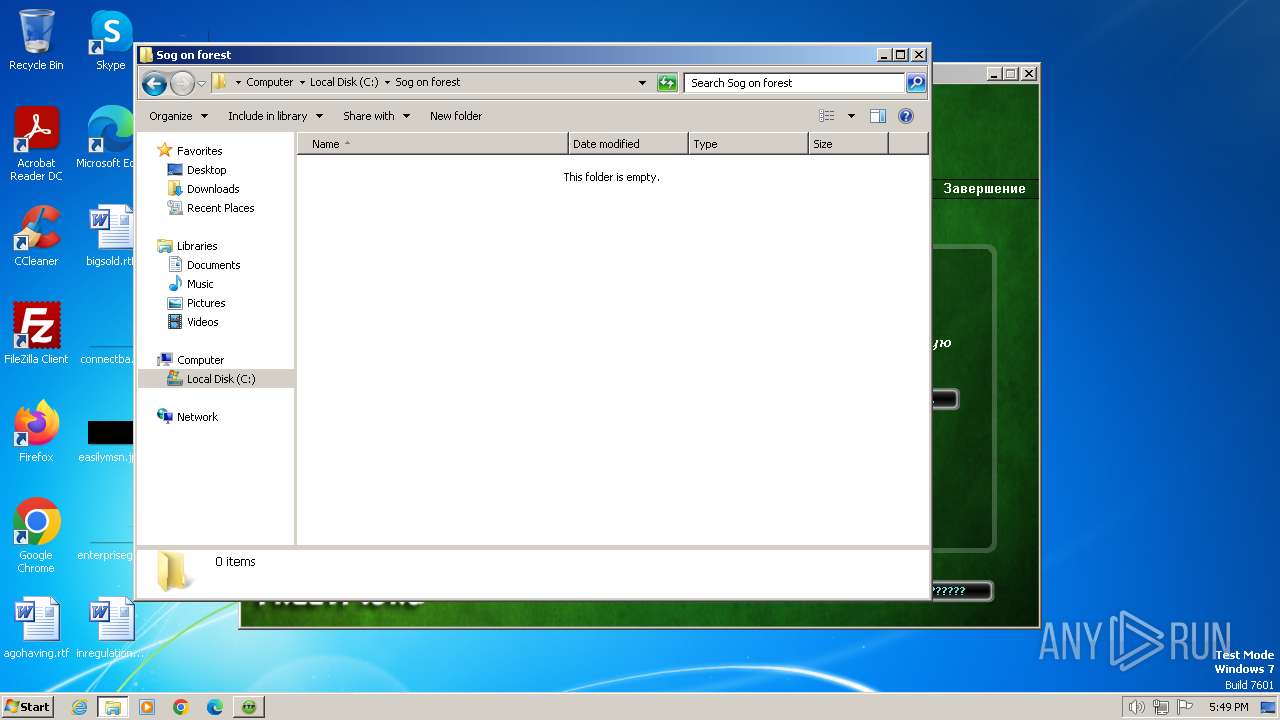Sort by the Type column header
1280x720 pixels.
(748, 144)
